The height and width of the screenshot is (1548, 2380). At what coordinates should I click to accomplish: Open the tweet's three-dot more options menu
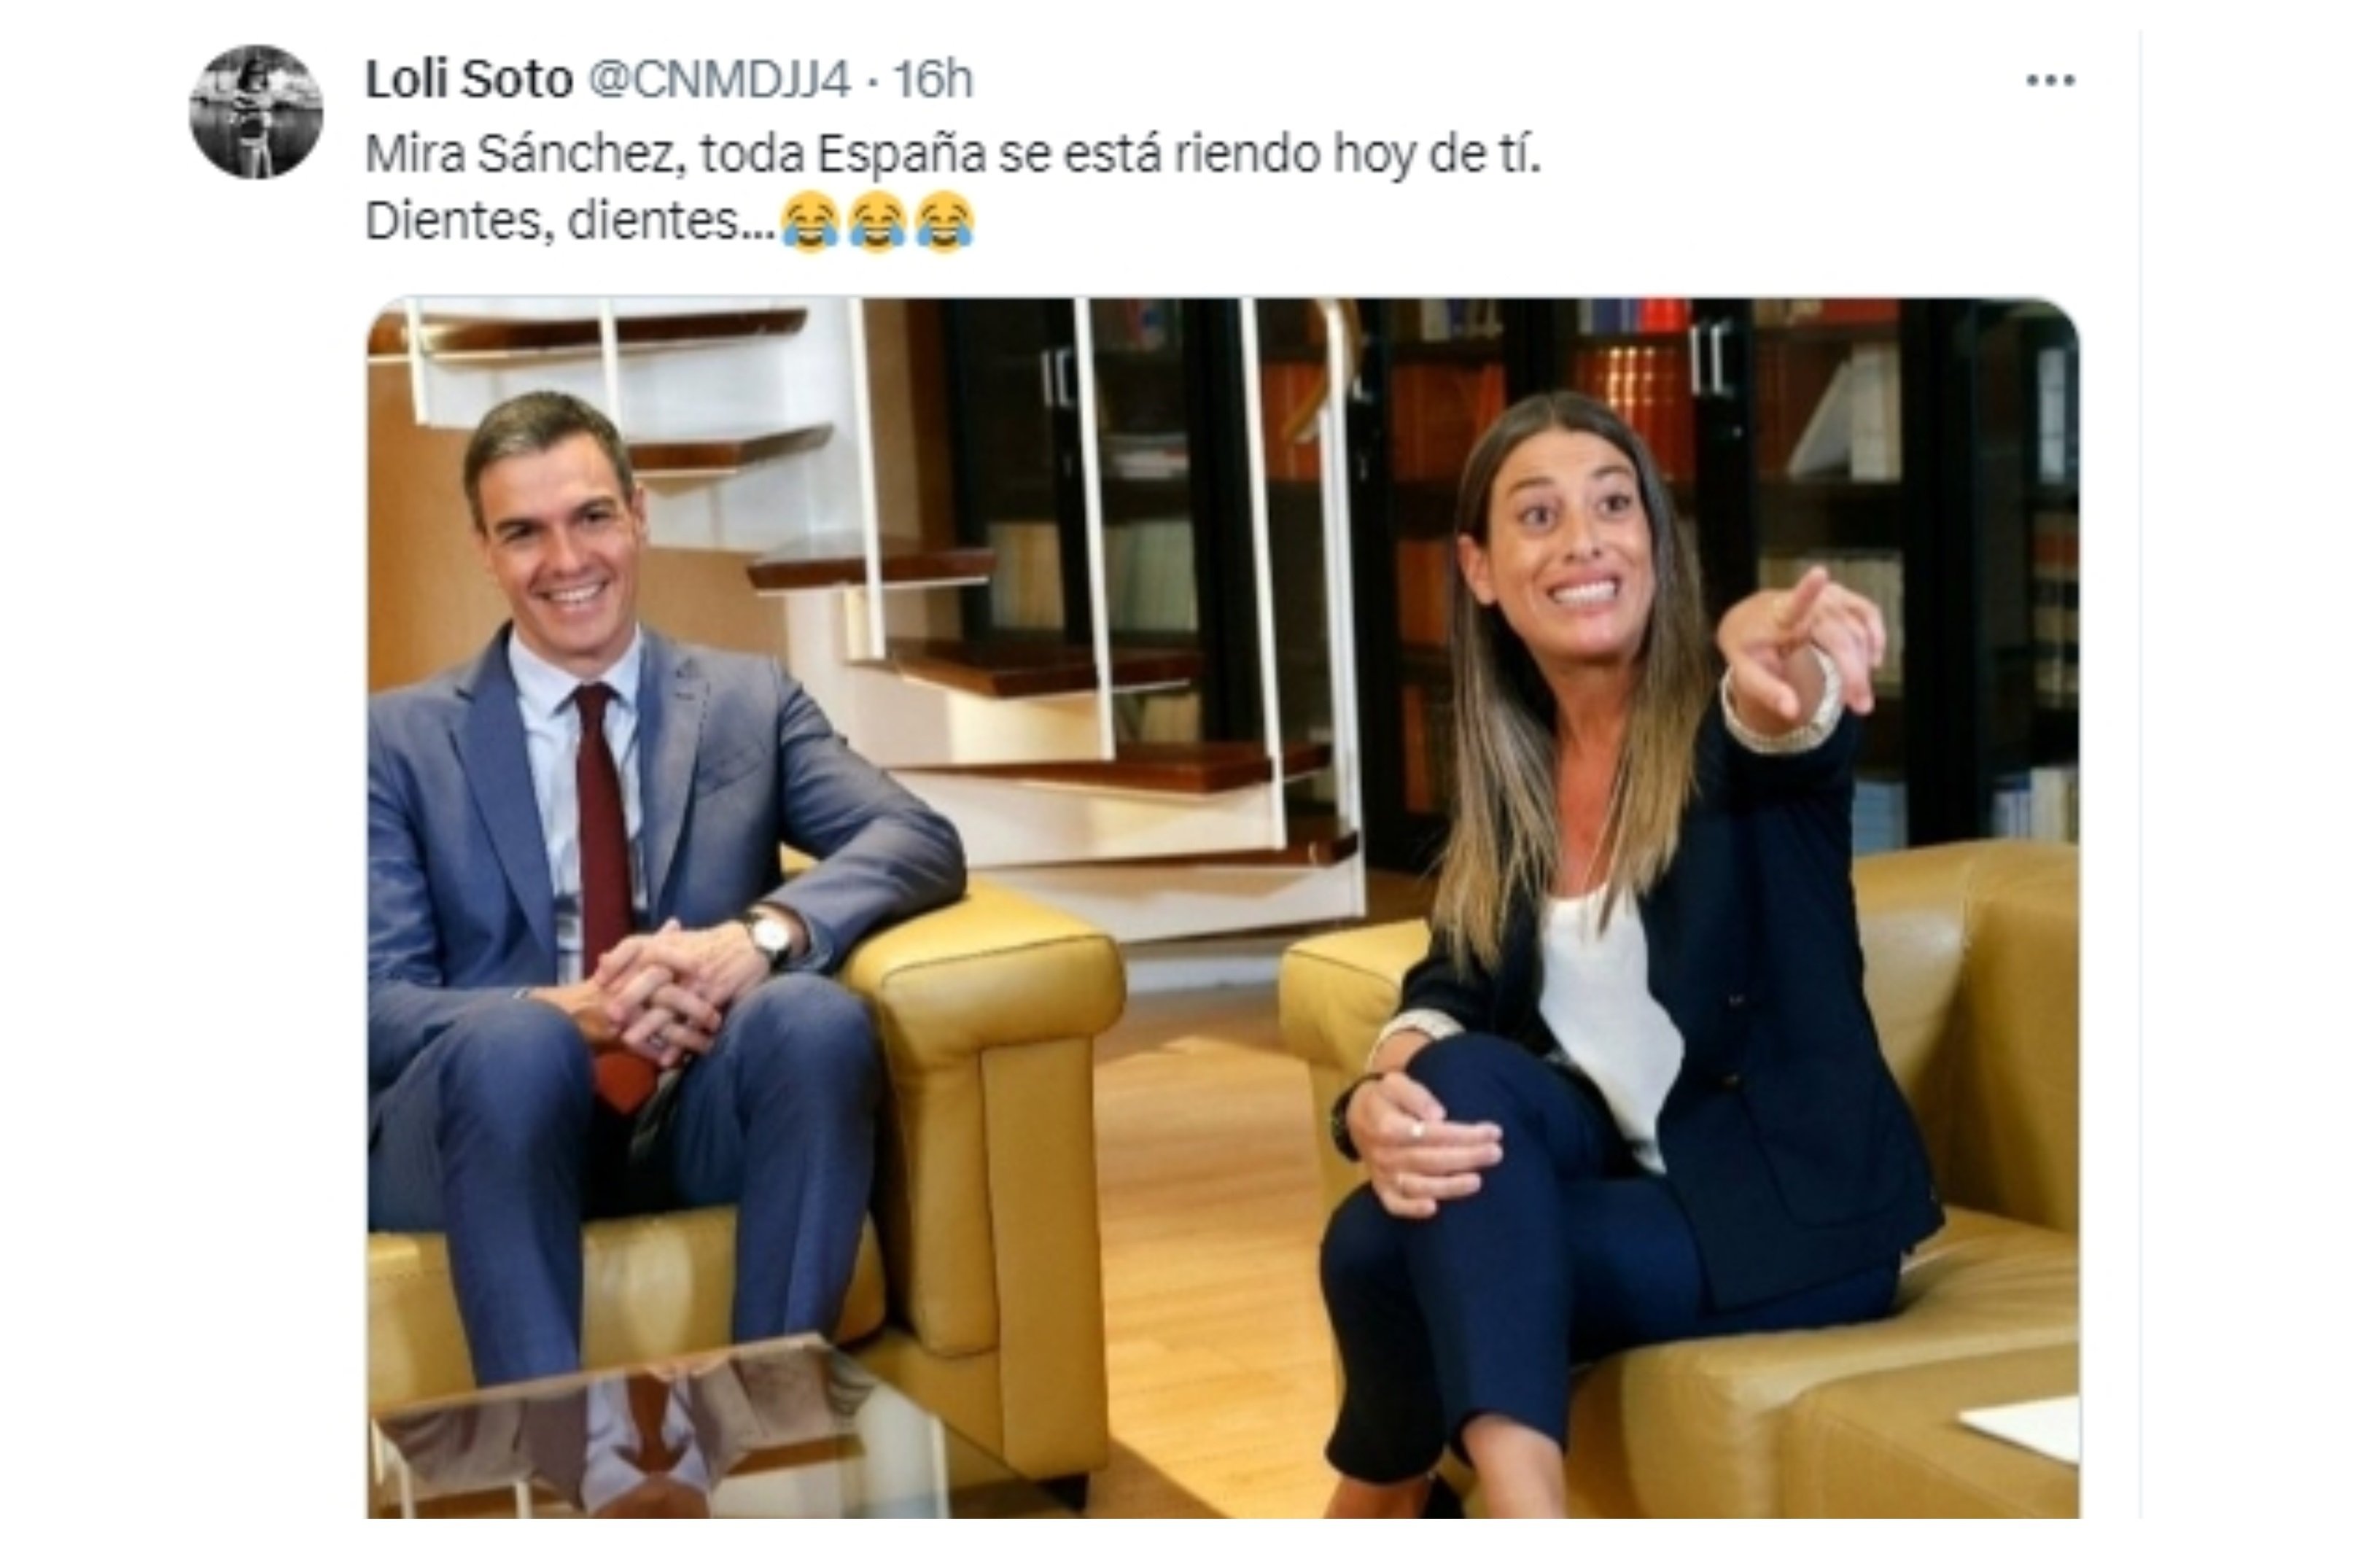[2050, 80]
